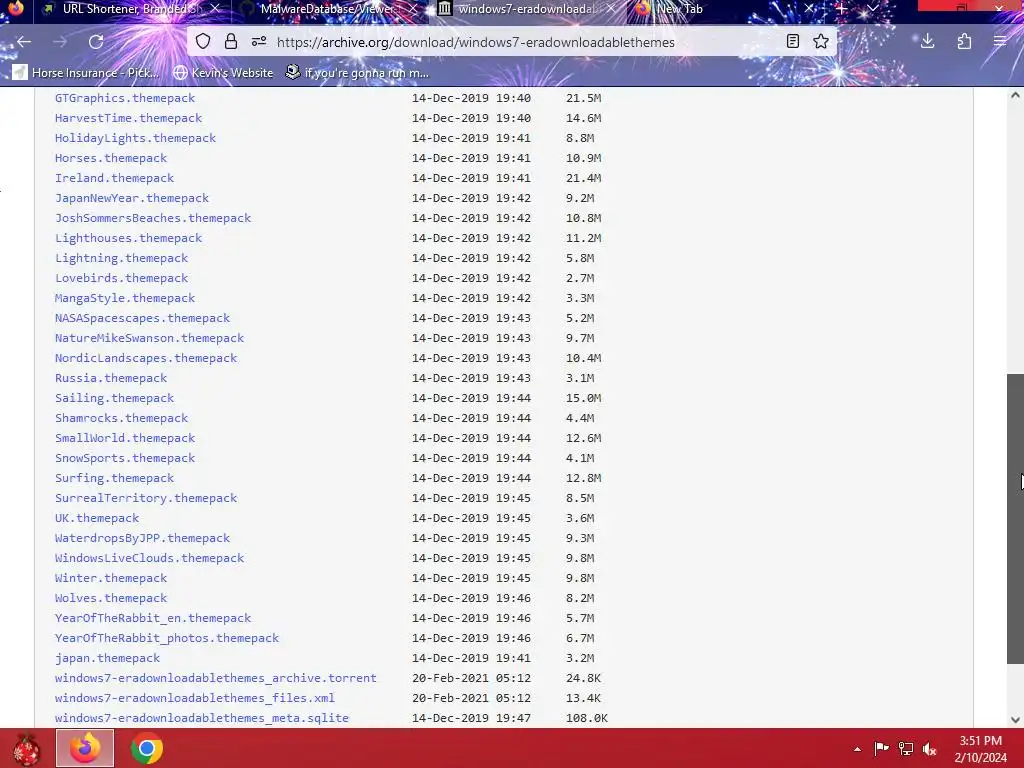
Task: Open Start menu ornament button
Action: pos(26,748)
